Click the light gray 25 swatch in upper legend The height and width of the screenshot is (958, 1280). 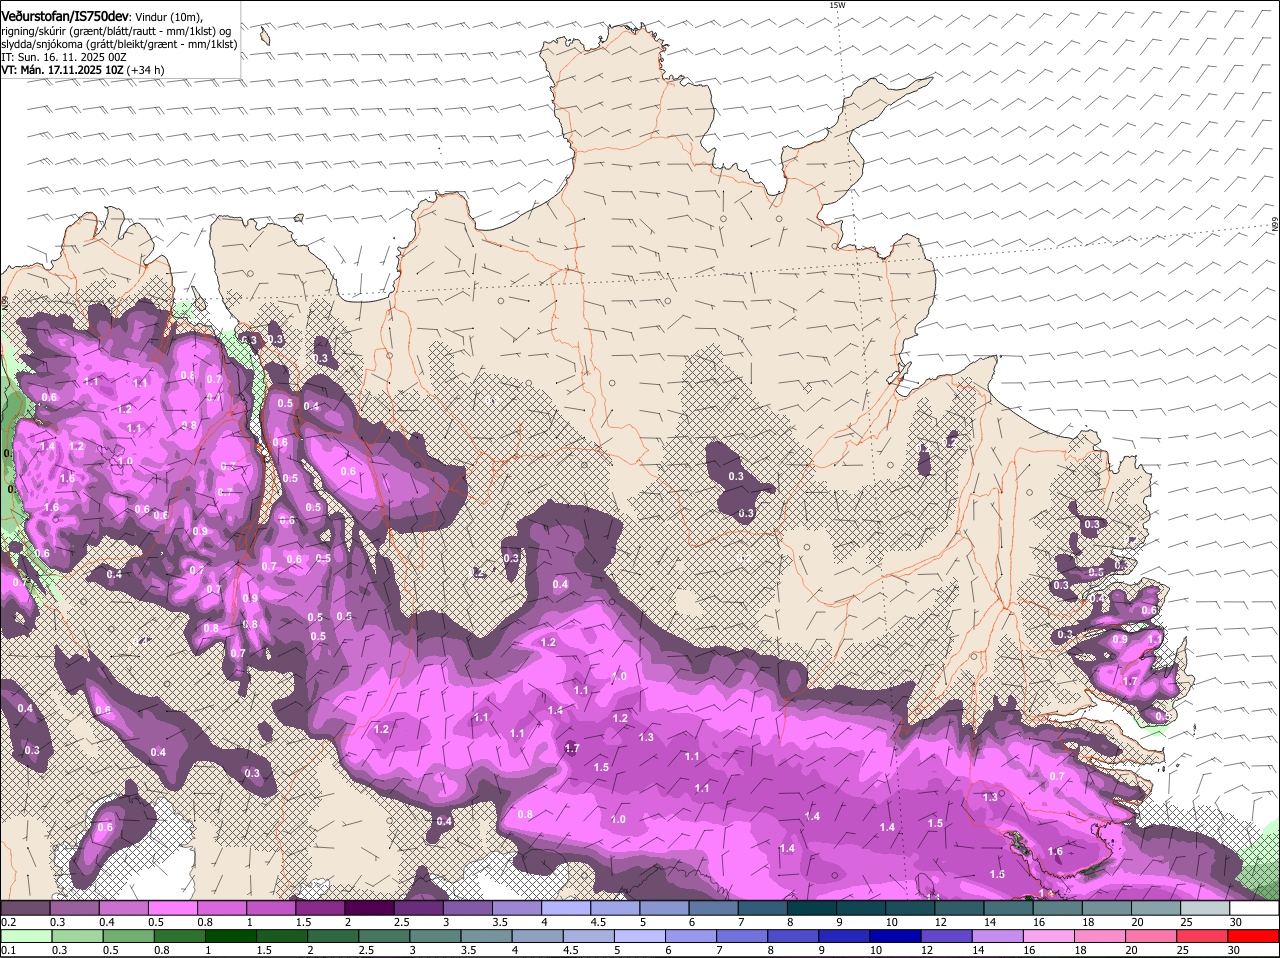(x=1204, y=907)
